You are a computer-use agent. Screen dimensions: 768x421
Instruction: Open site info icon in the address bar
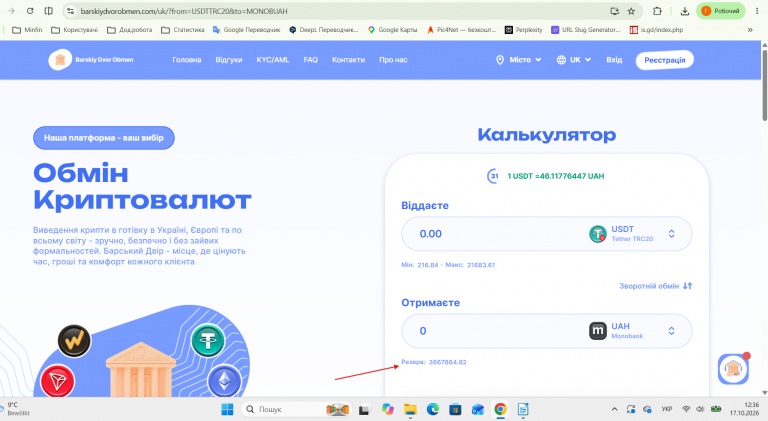click(71, 11)
